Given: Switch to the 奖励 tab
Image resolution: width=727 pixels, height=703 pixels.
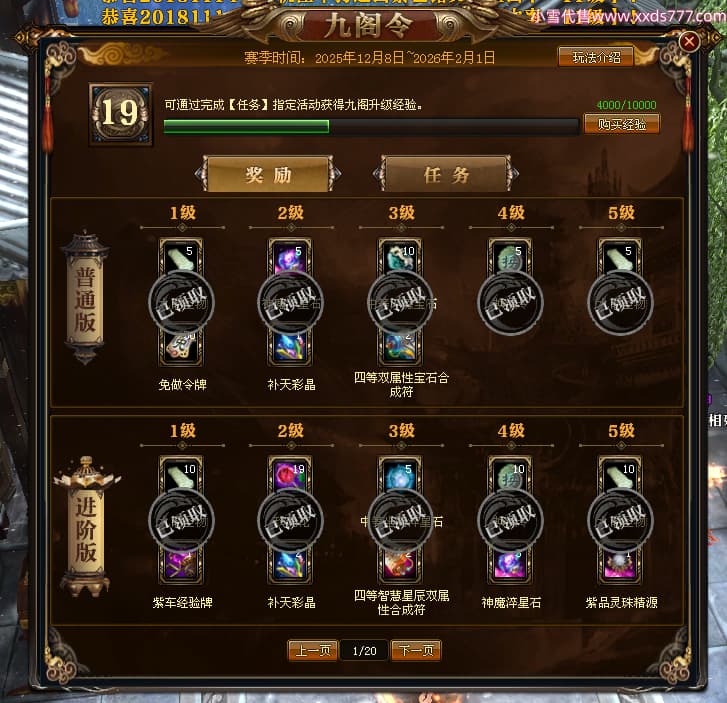Looking at the screenshot, I should tap(268, 174).
